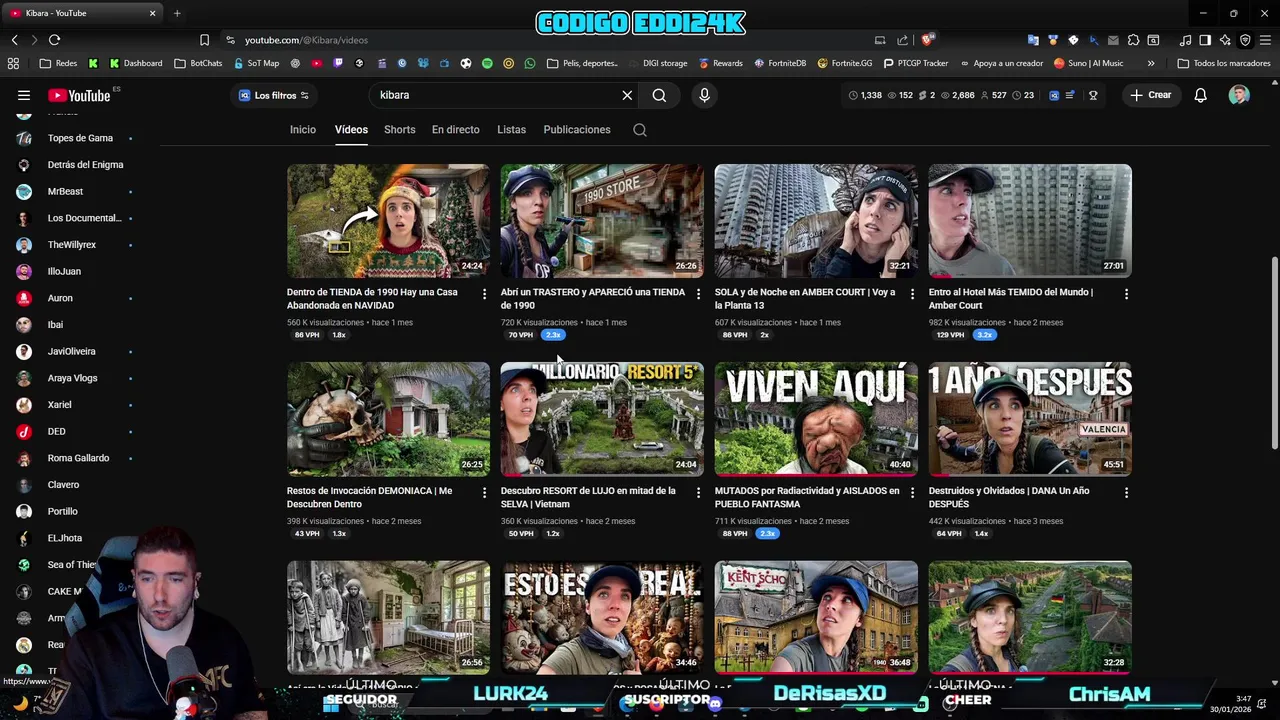Clear the kibara search text
This screenshot has width=1280, height=720.
click(x=627, y=95)
